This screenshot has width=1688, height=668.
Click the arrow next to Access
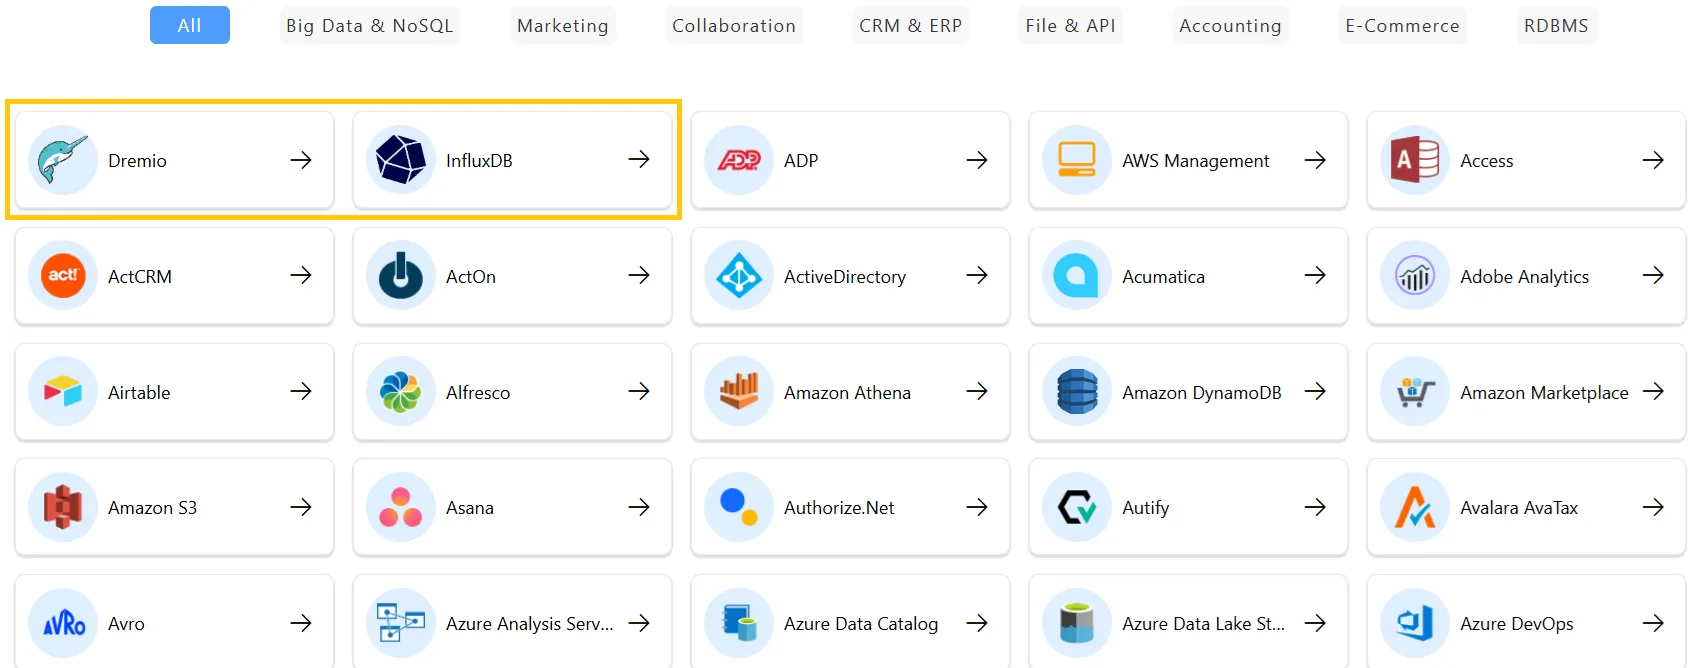(1653, 160)
